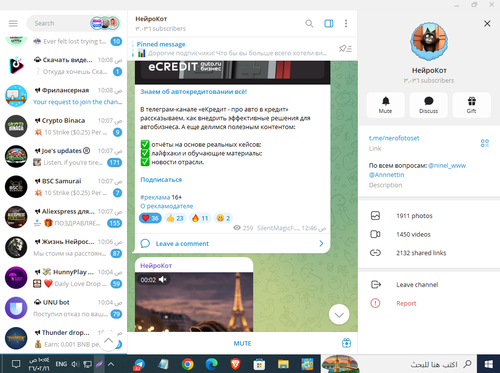Click the leave channel exit icon

[376, 285]
